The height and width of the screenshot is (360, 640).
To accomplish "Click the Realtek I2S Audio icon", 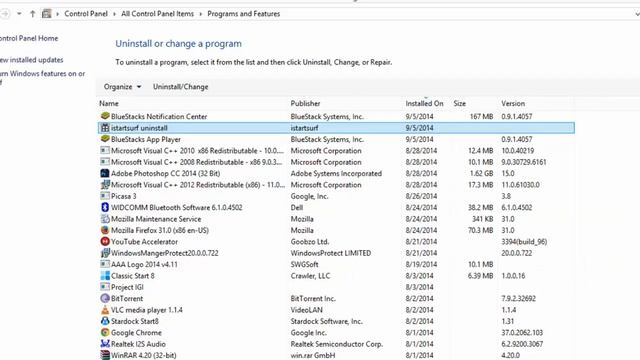I will click(105, 344).
